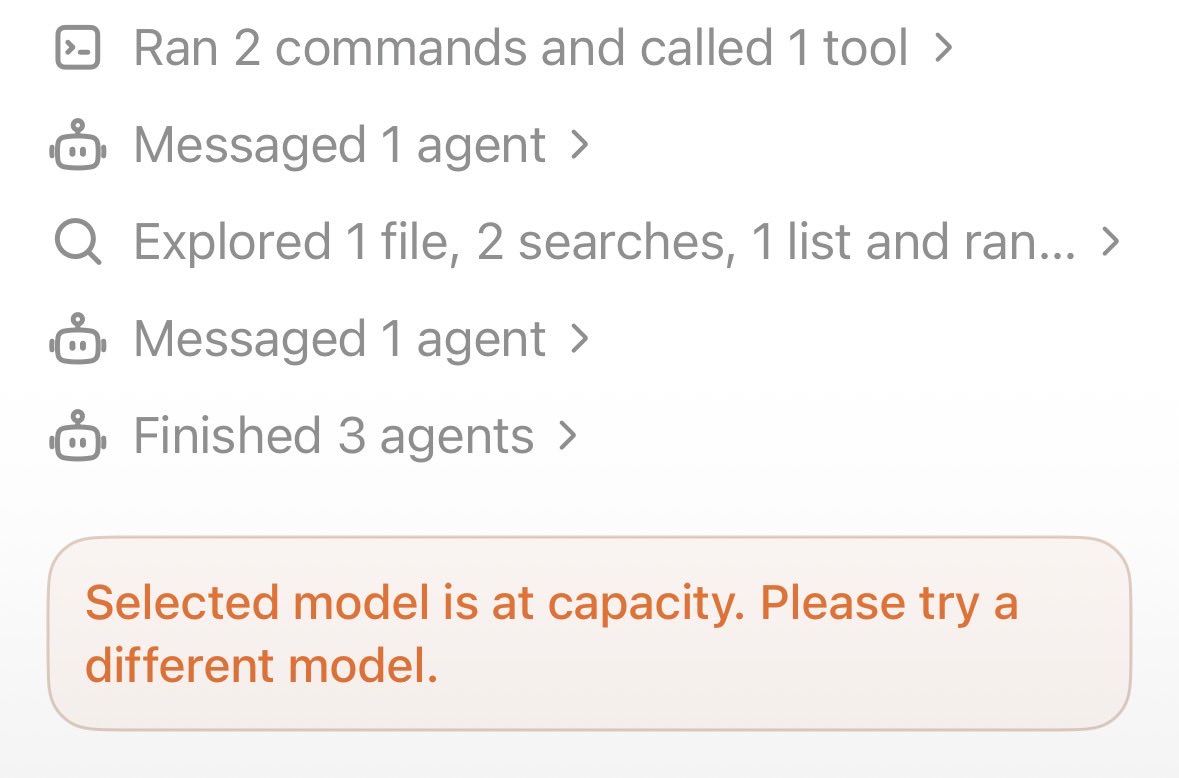Click Selected model is at capacity error text

tap(415, 603)
